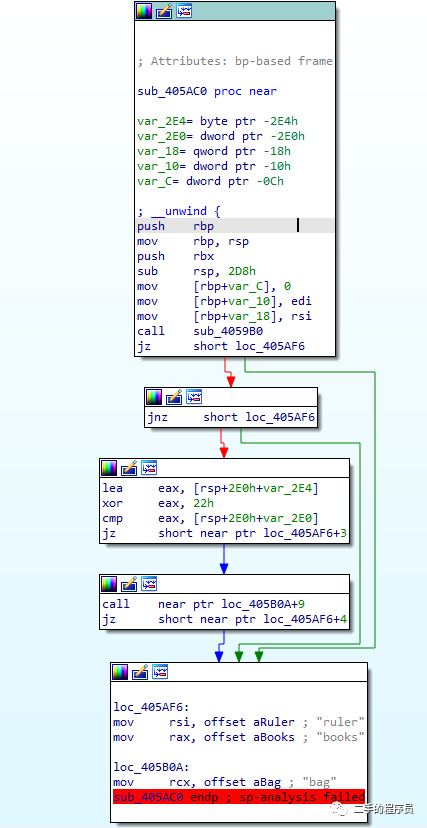Click the "ruler" string comment

pyautogui.click(x=340, y=722)
